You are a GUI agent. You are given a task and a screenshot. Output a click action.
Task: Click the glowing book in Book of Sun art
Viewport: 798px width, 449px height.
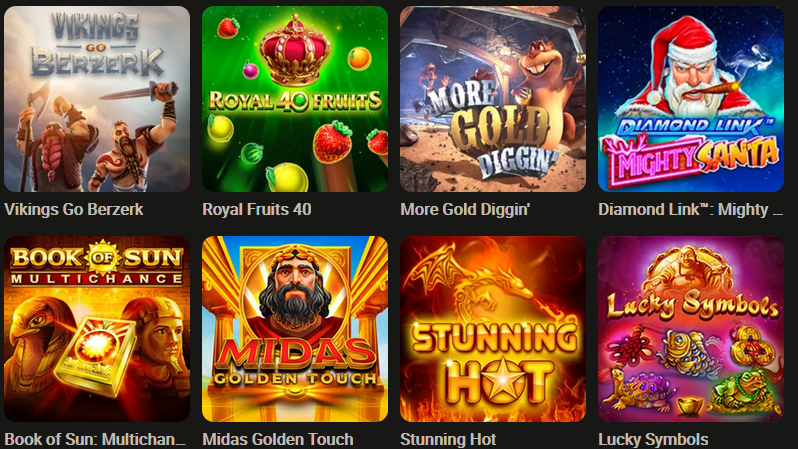pyautogui.click(x=96, y=356)
